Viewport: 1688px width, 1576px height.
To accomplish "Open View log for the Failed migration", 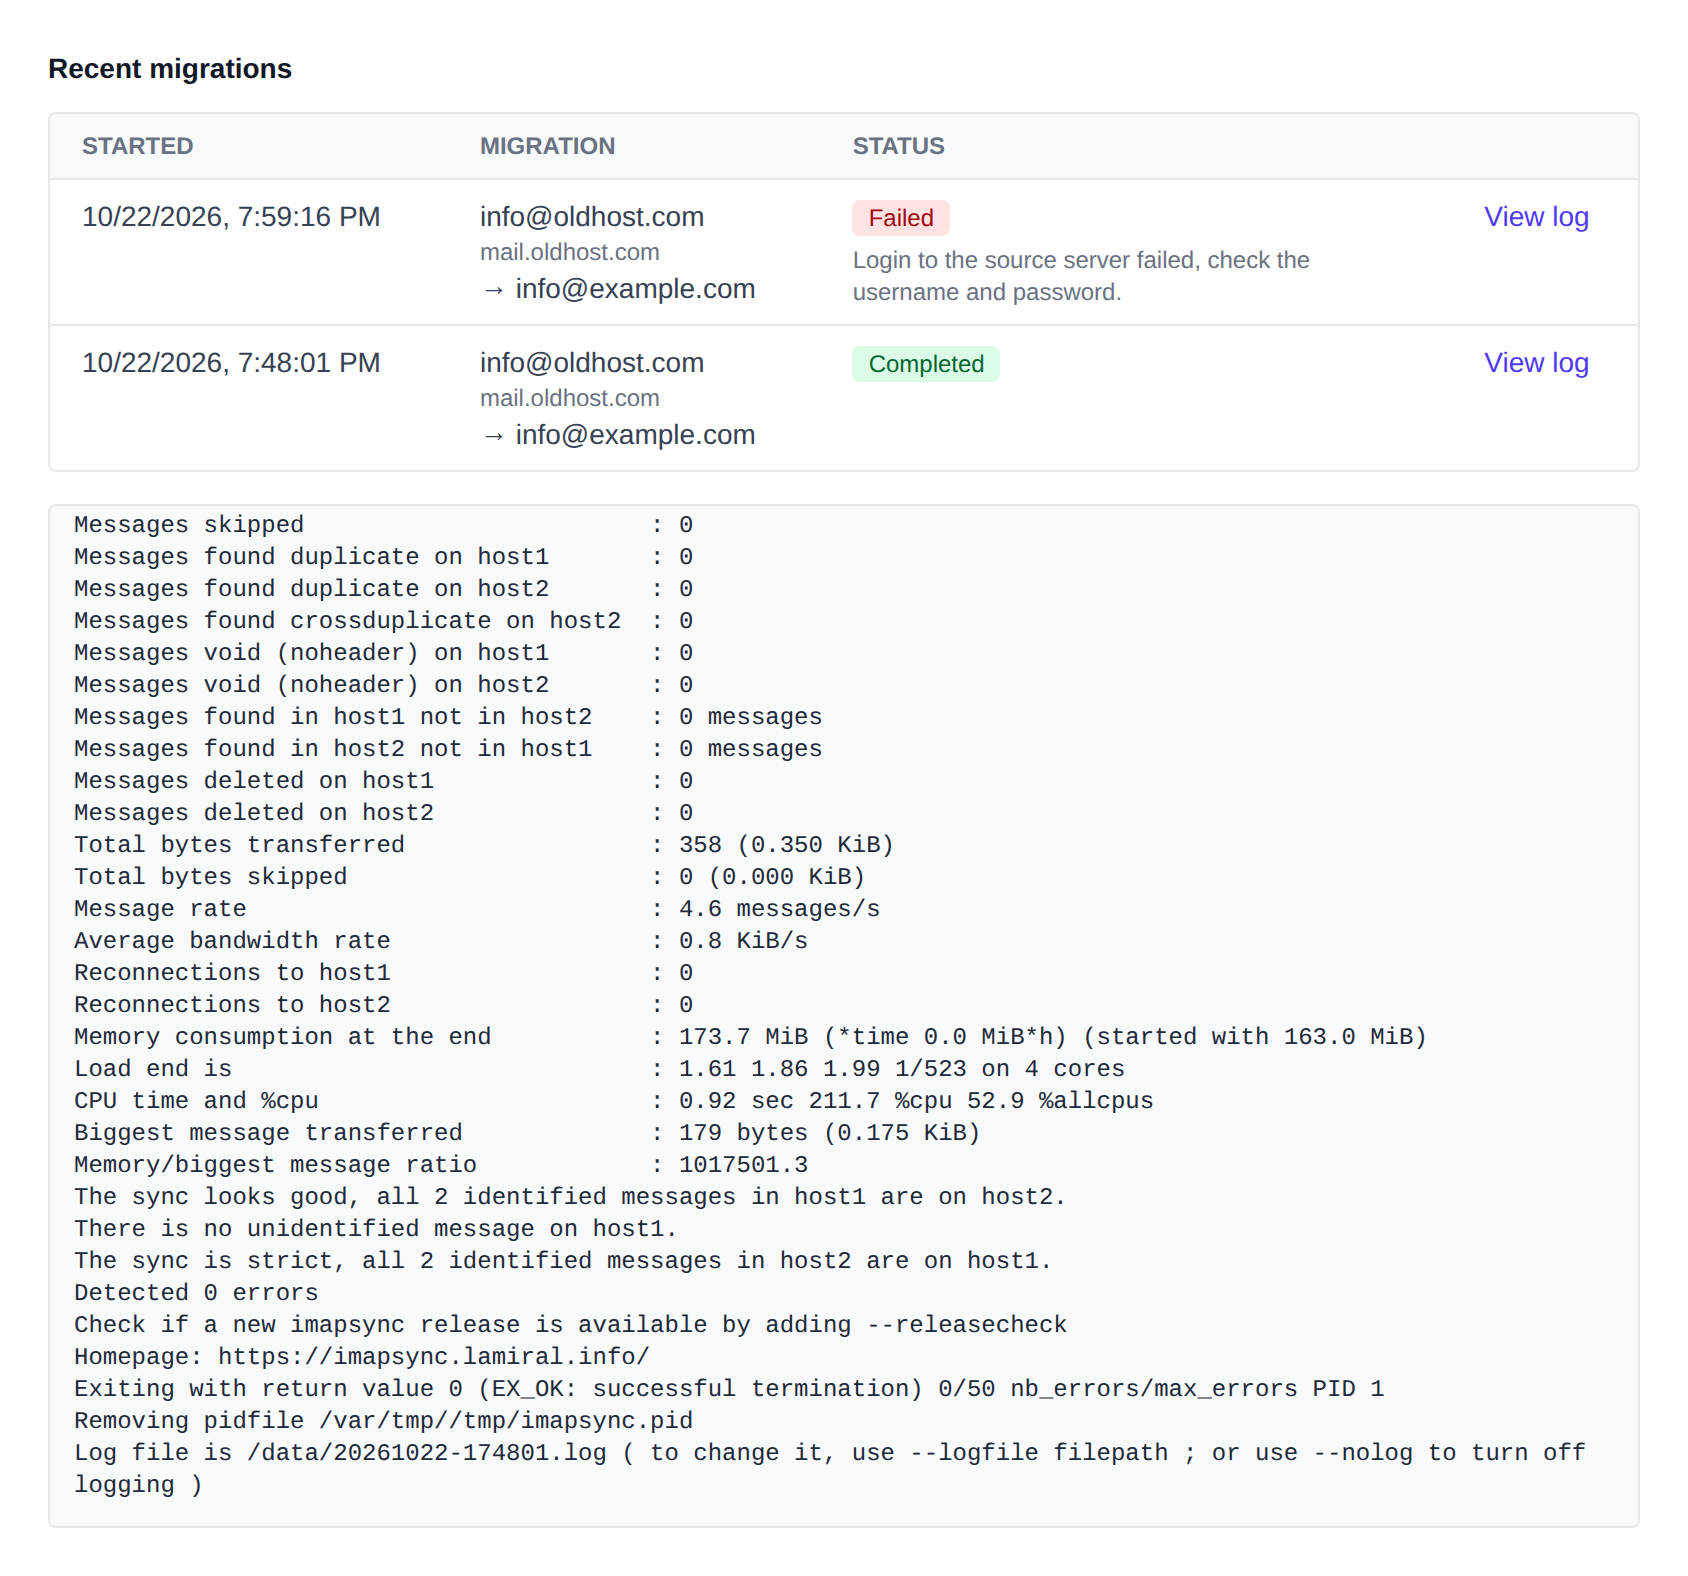I will (1536, 217).
